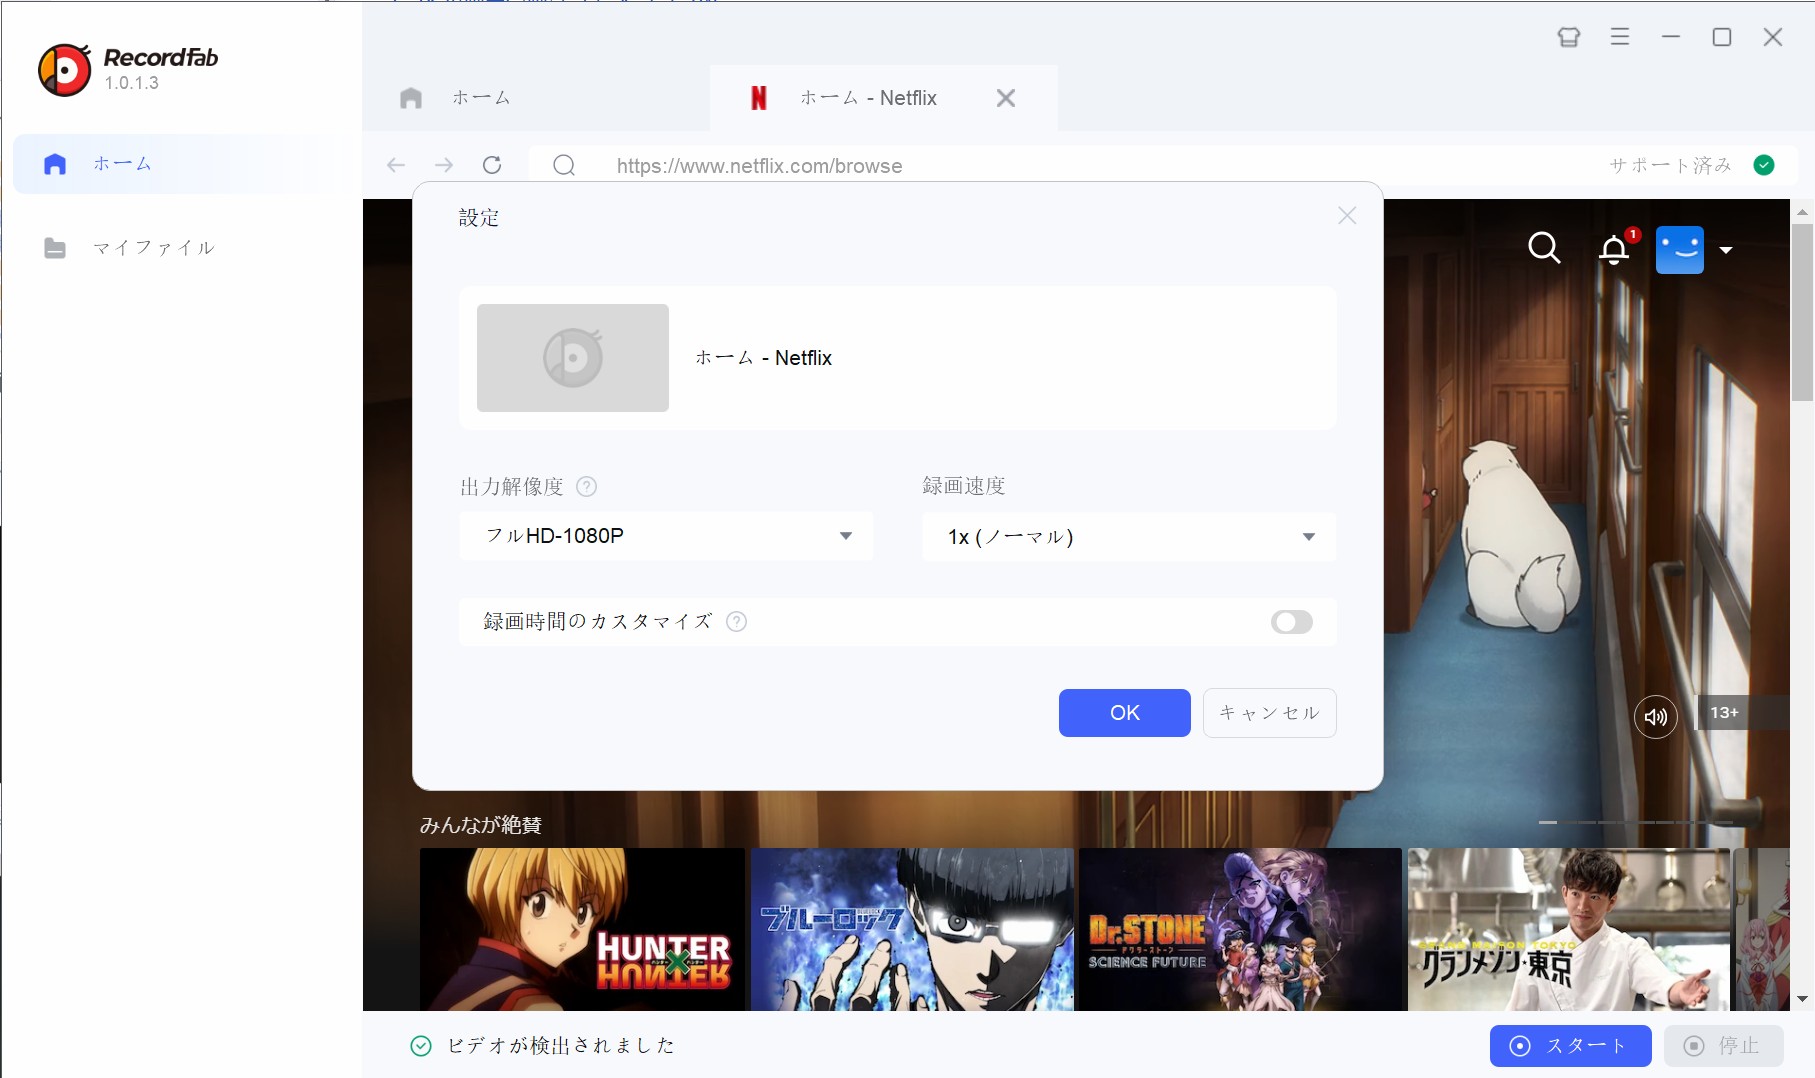Screen dimensions: 1815x1078
Task: Click the version 1.0.1.3 text
Action: pyautogui.click(x=132, y=83)
